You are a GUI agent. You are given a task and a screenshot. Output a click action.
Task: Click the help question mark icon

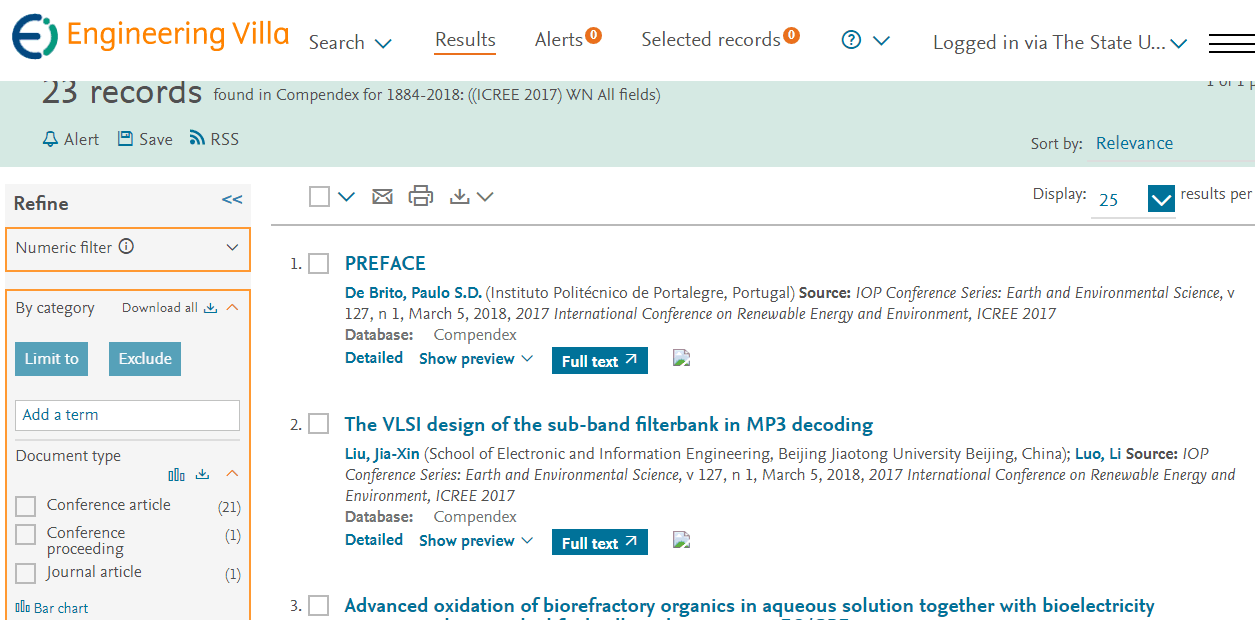pyautogui.click(x=851, y=40)
